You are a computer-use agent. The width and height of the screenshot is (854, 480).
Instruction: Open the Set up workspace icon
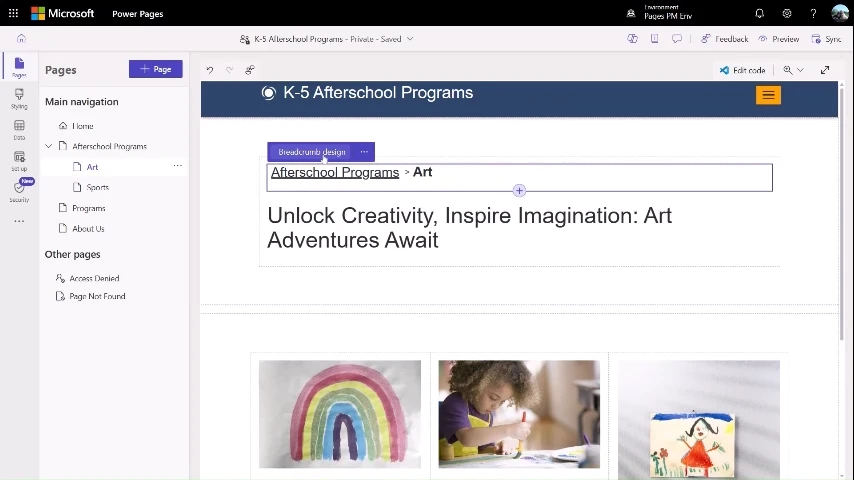click(x=19, y=160)
